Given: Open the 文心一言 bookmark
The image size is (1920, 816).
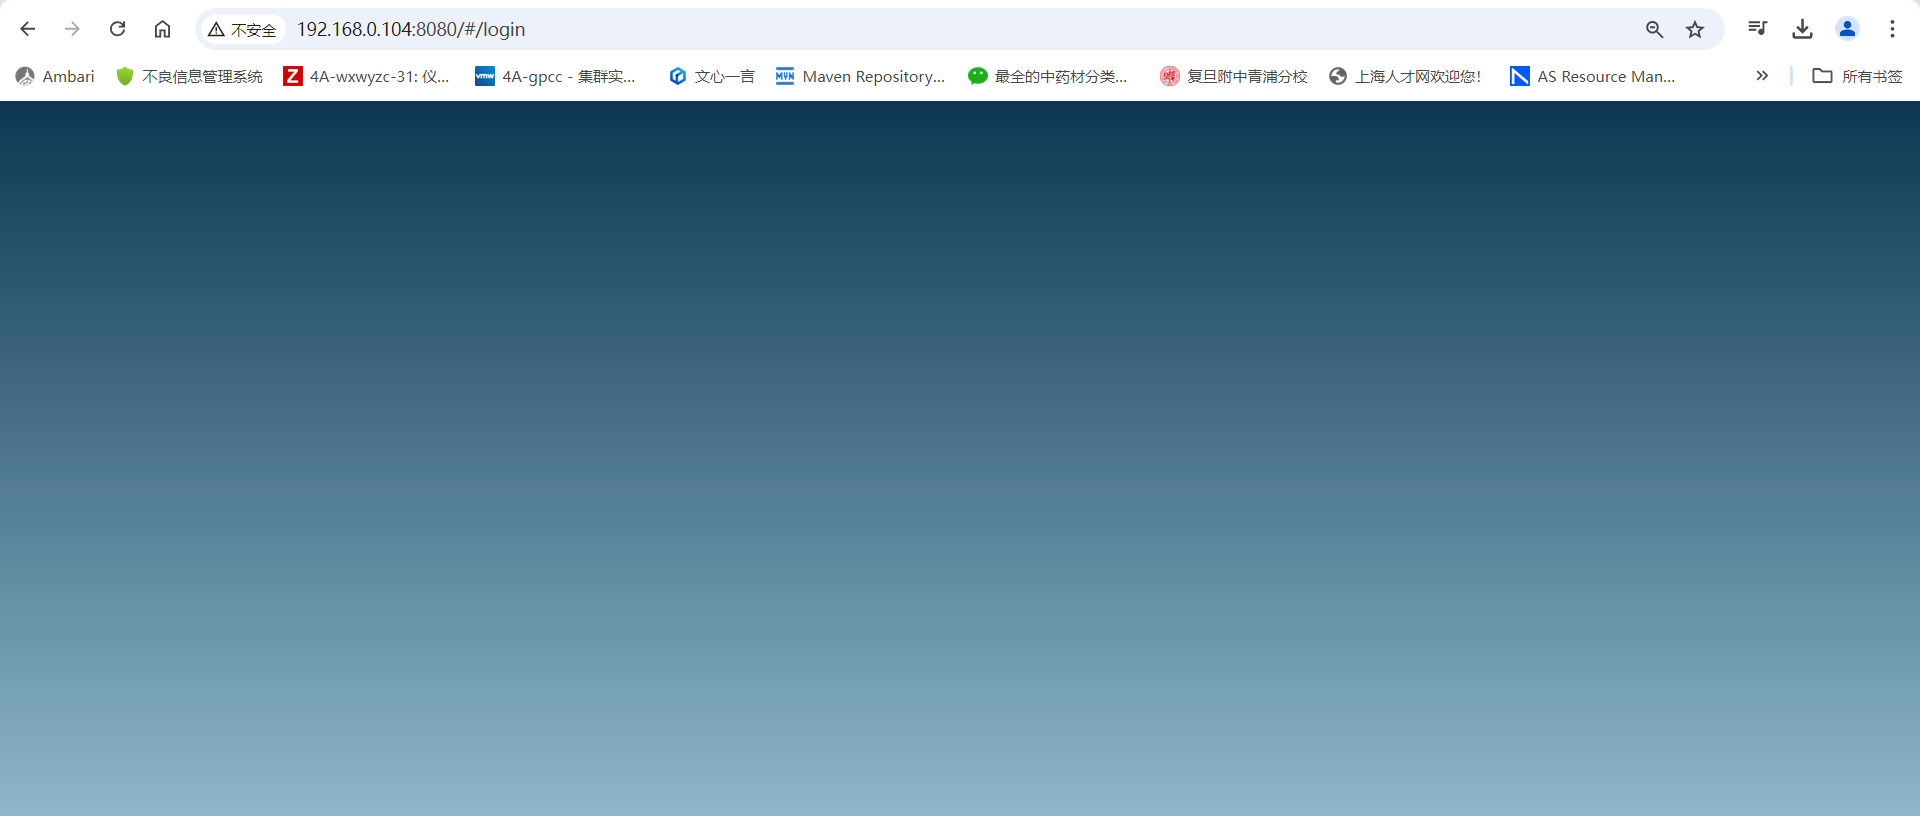Looking at the screenshot, I should (x=711, y=76).
